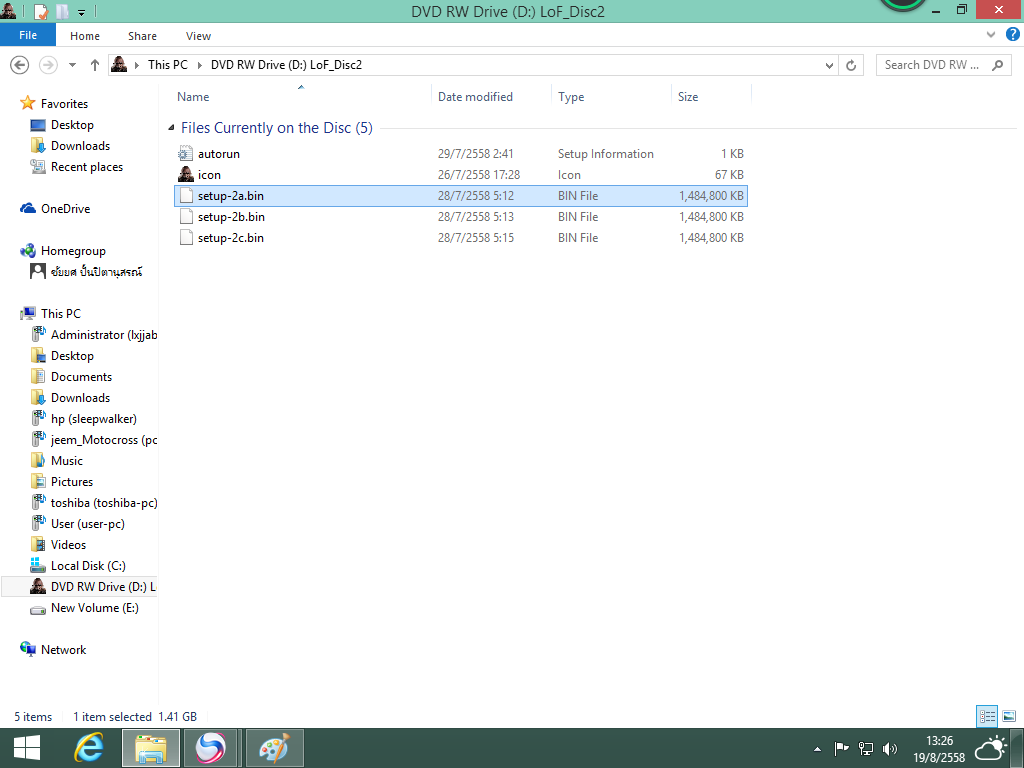Select Local Disk (C:) in navigation pane

point(88,566)
